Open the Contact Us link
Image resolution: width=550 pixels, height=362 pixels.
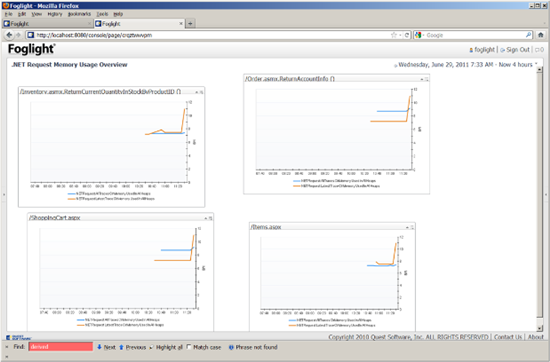click(508, 337)
